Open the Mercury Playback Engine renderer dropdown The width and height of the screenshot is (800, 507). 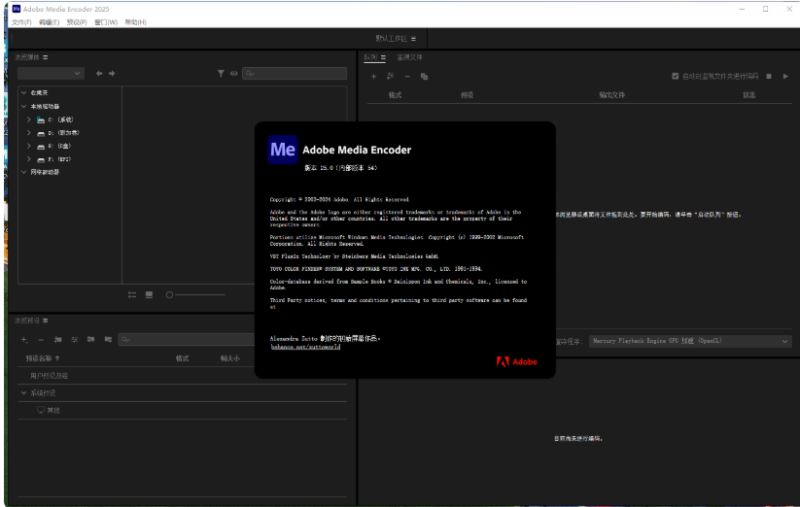[690, 341]
